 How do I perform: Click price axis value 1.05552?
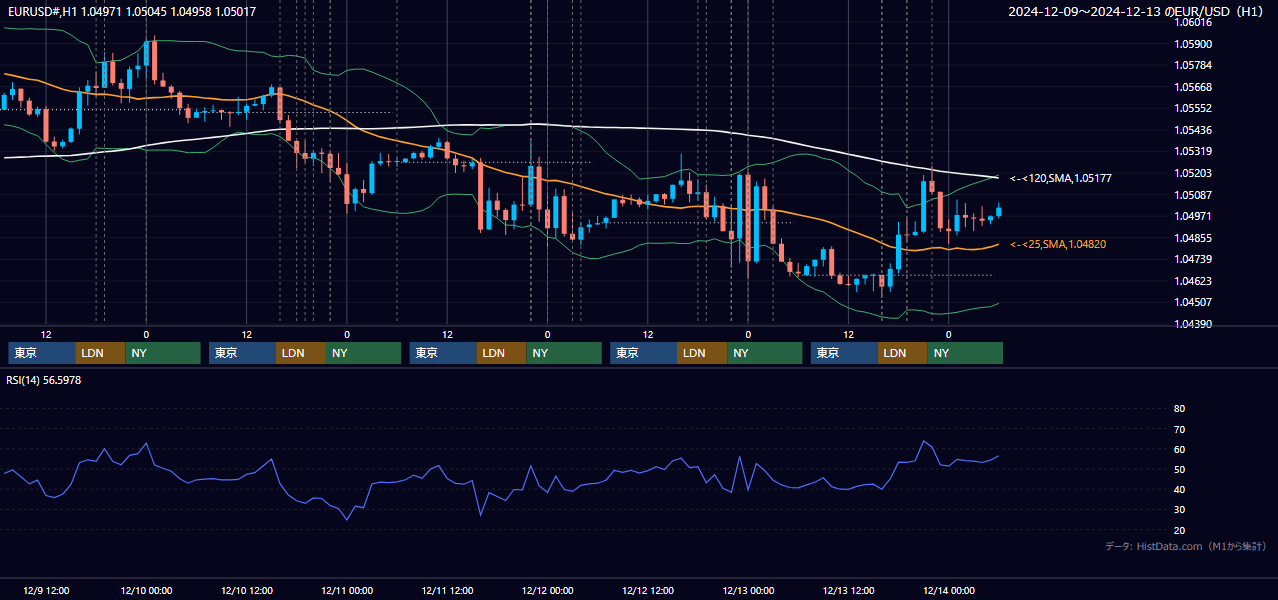click(1192, 108)
